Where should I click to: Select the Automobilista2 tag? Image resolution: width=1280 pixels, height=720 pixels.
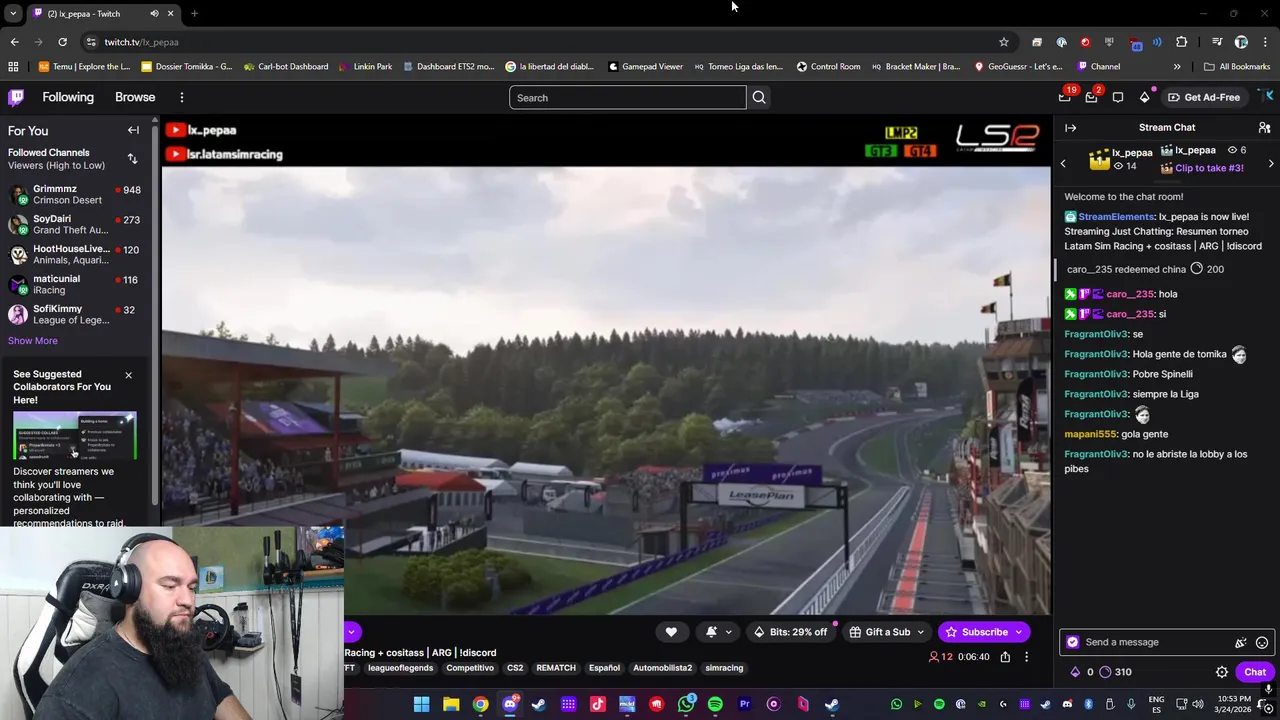[x=662, y=668]
